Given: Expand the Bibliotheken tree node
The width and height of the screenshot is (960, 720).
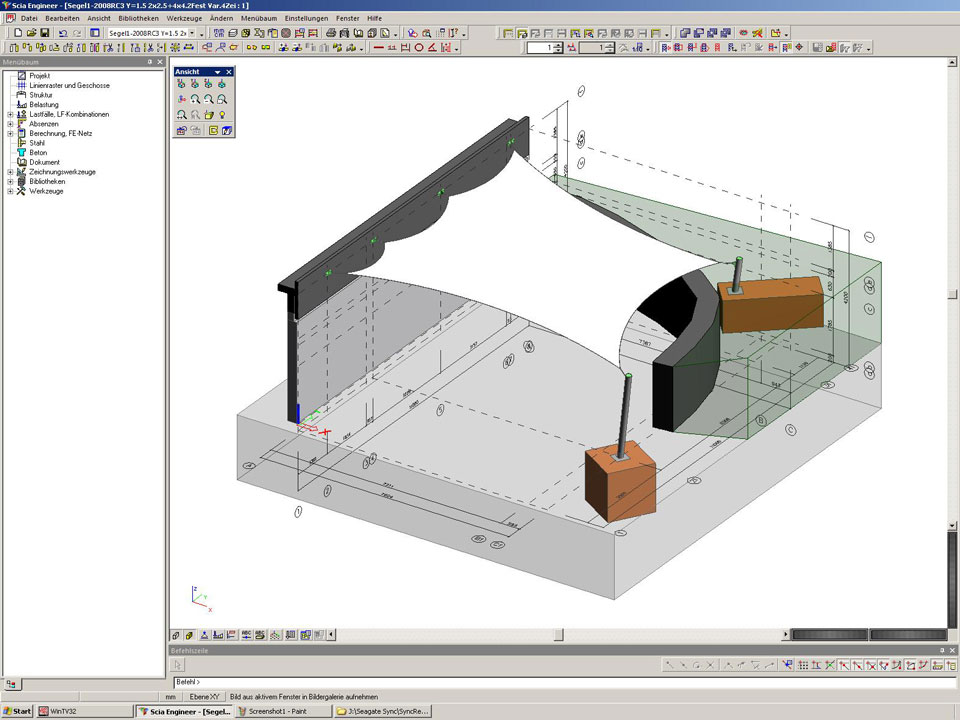Looking at the screenshot, I should click(10, 181).
